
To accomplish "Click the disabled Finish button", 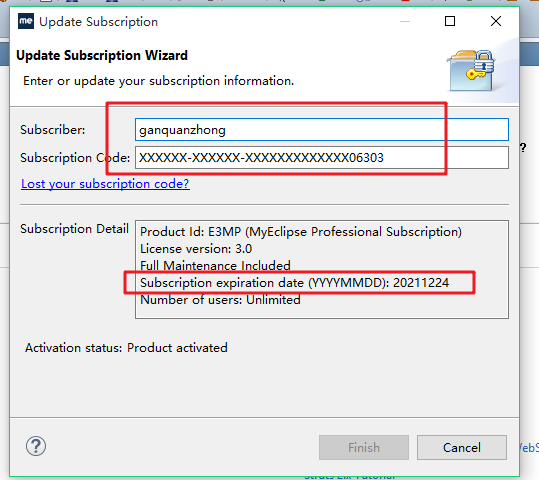I will (x=364, y=448).
